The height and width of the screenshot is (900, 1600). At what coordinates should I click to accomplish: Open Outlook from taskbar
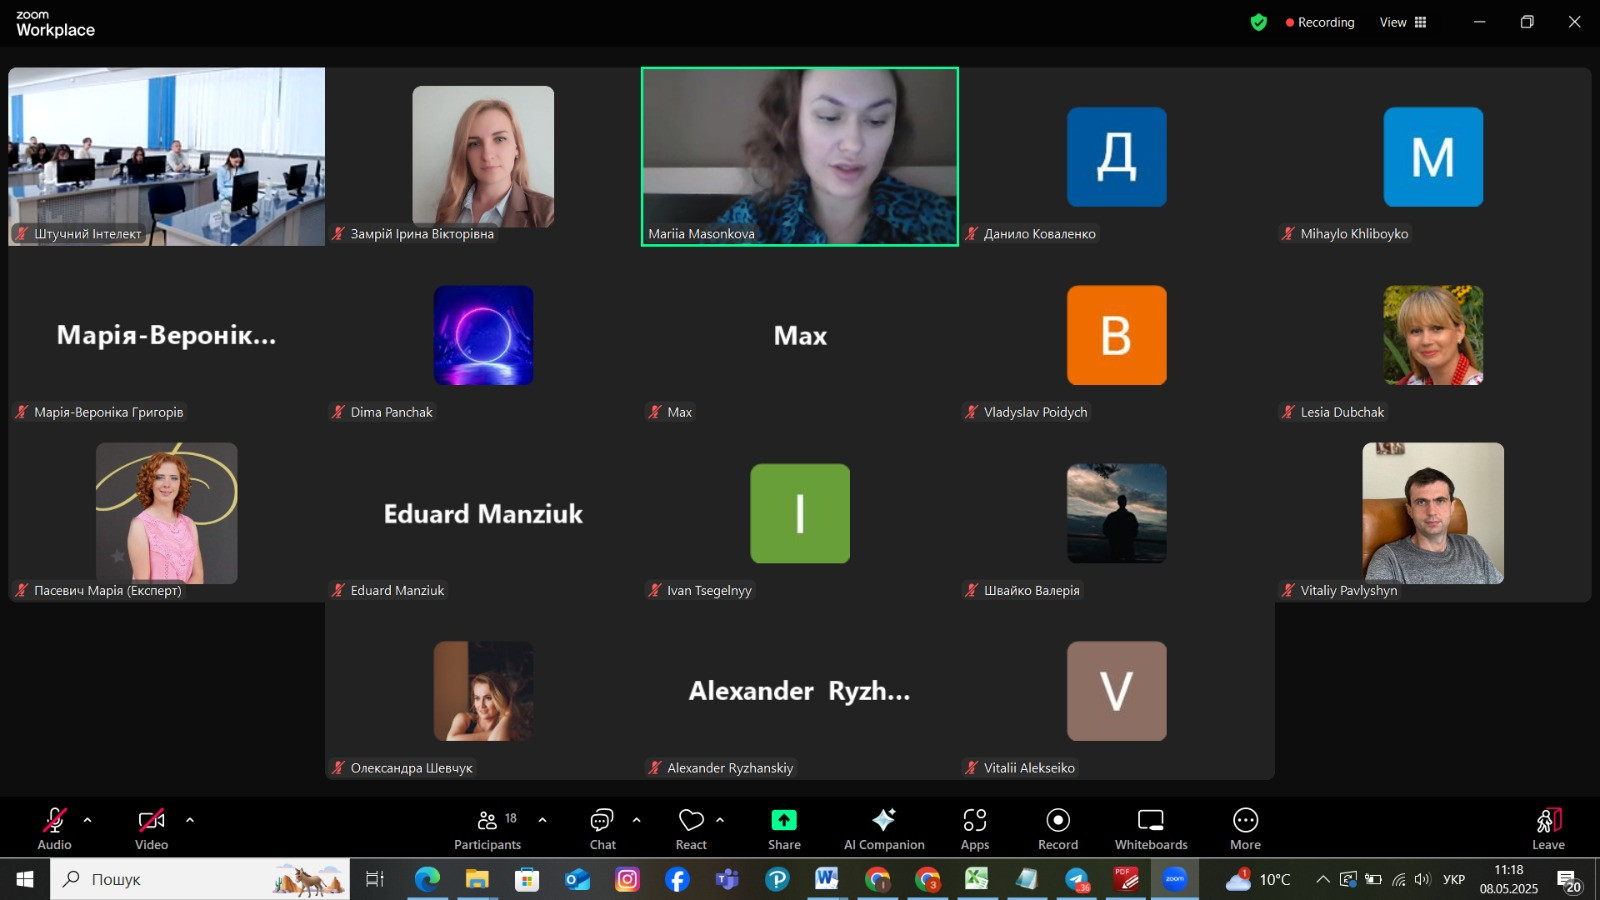pyautogui.click(x=577, y=879)
